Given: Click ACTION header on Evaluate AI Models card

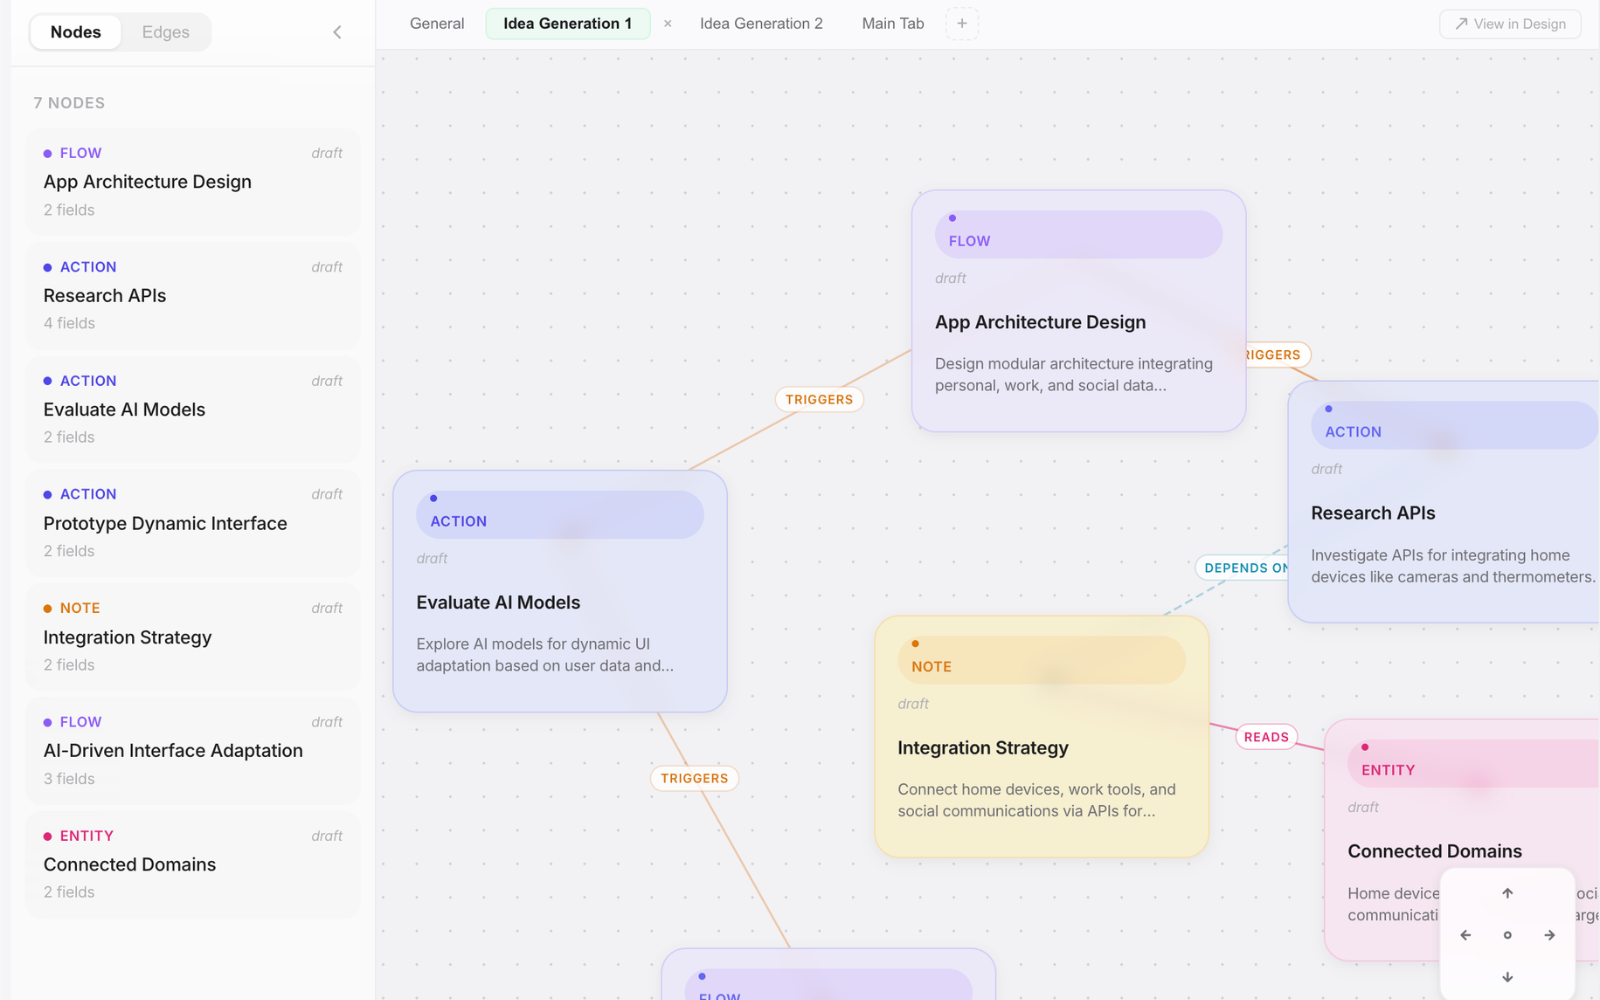Looking at the screenshot, I should [560, 515].
